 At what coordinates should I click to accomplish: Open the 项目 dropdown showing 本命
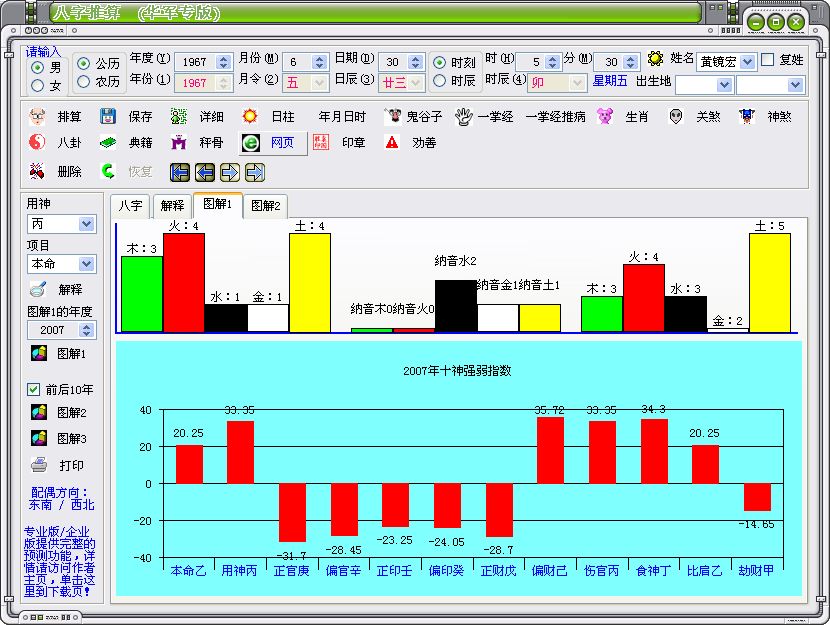pyautogui.click(x=87, y=264)
